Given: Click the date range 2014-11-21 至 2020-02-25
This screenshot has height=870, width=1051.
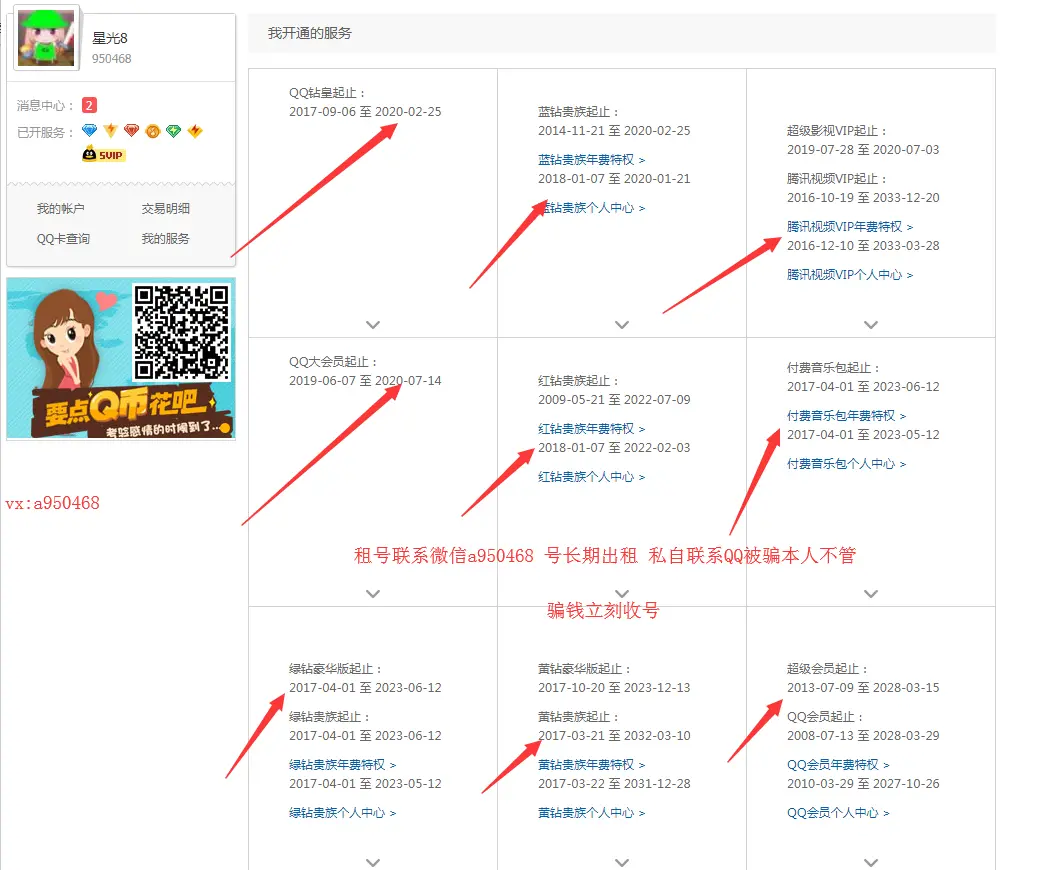Looking at the screenshot, I should (614, 131).
